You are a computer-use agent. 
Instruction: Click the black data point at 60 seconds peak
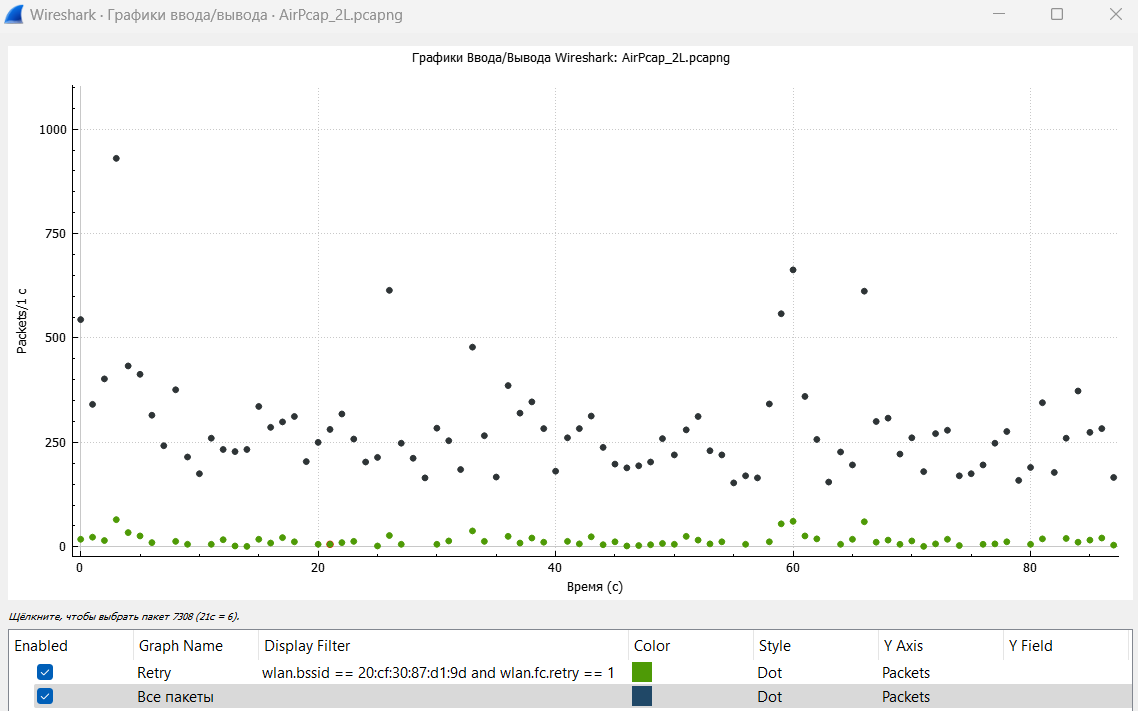point(793,270)
